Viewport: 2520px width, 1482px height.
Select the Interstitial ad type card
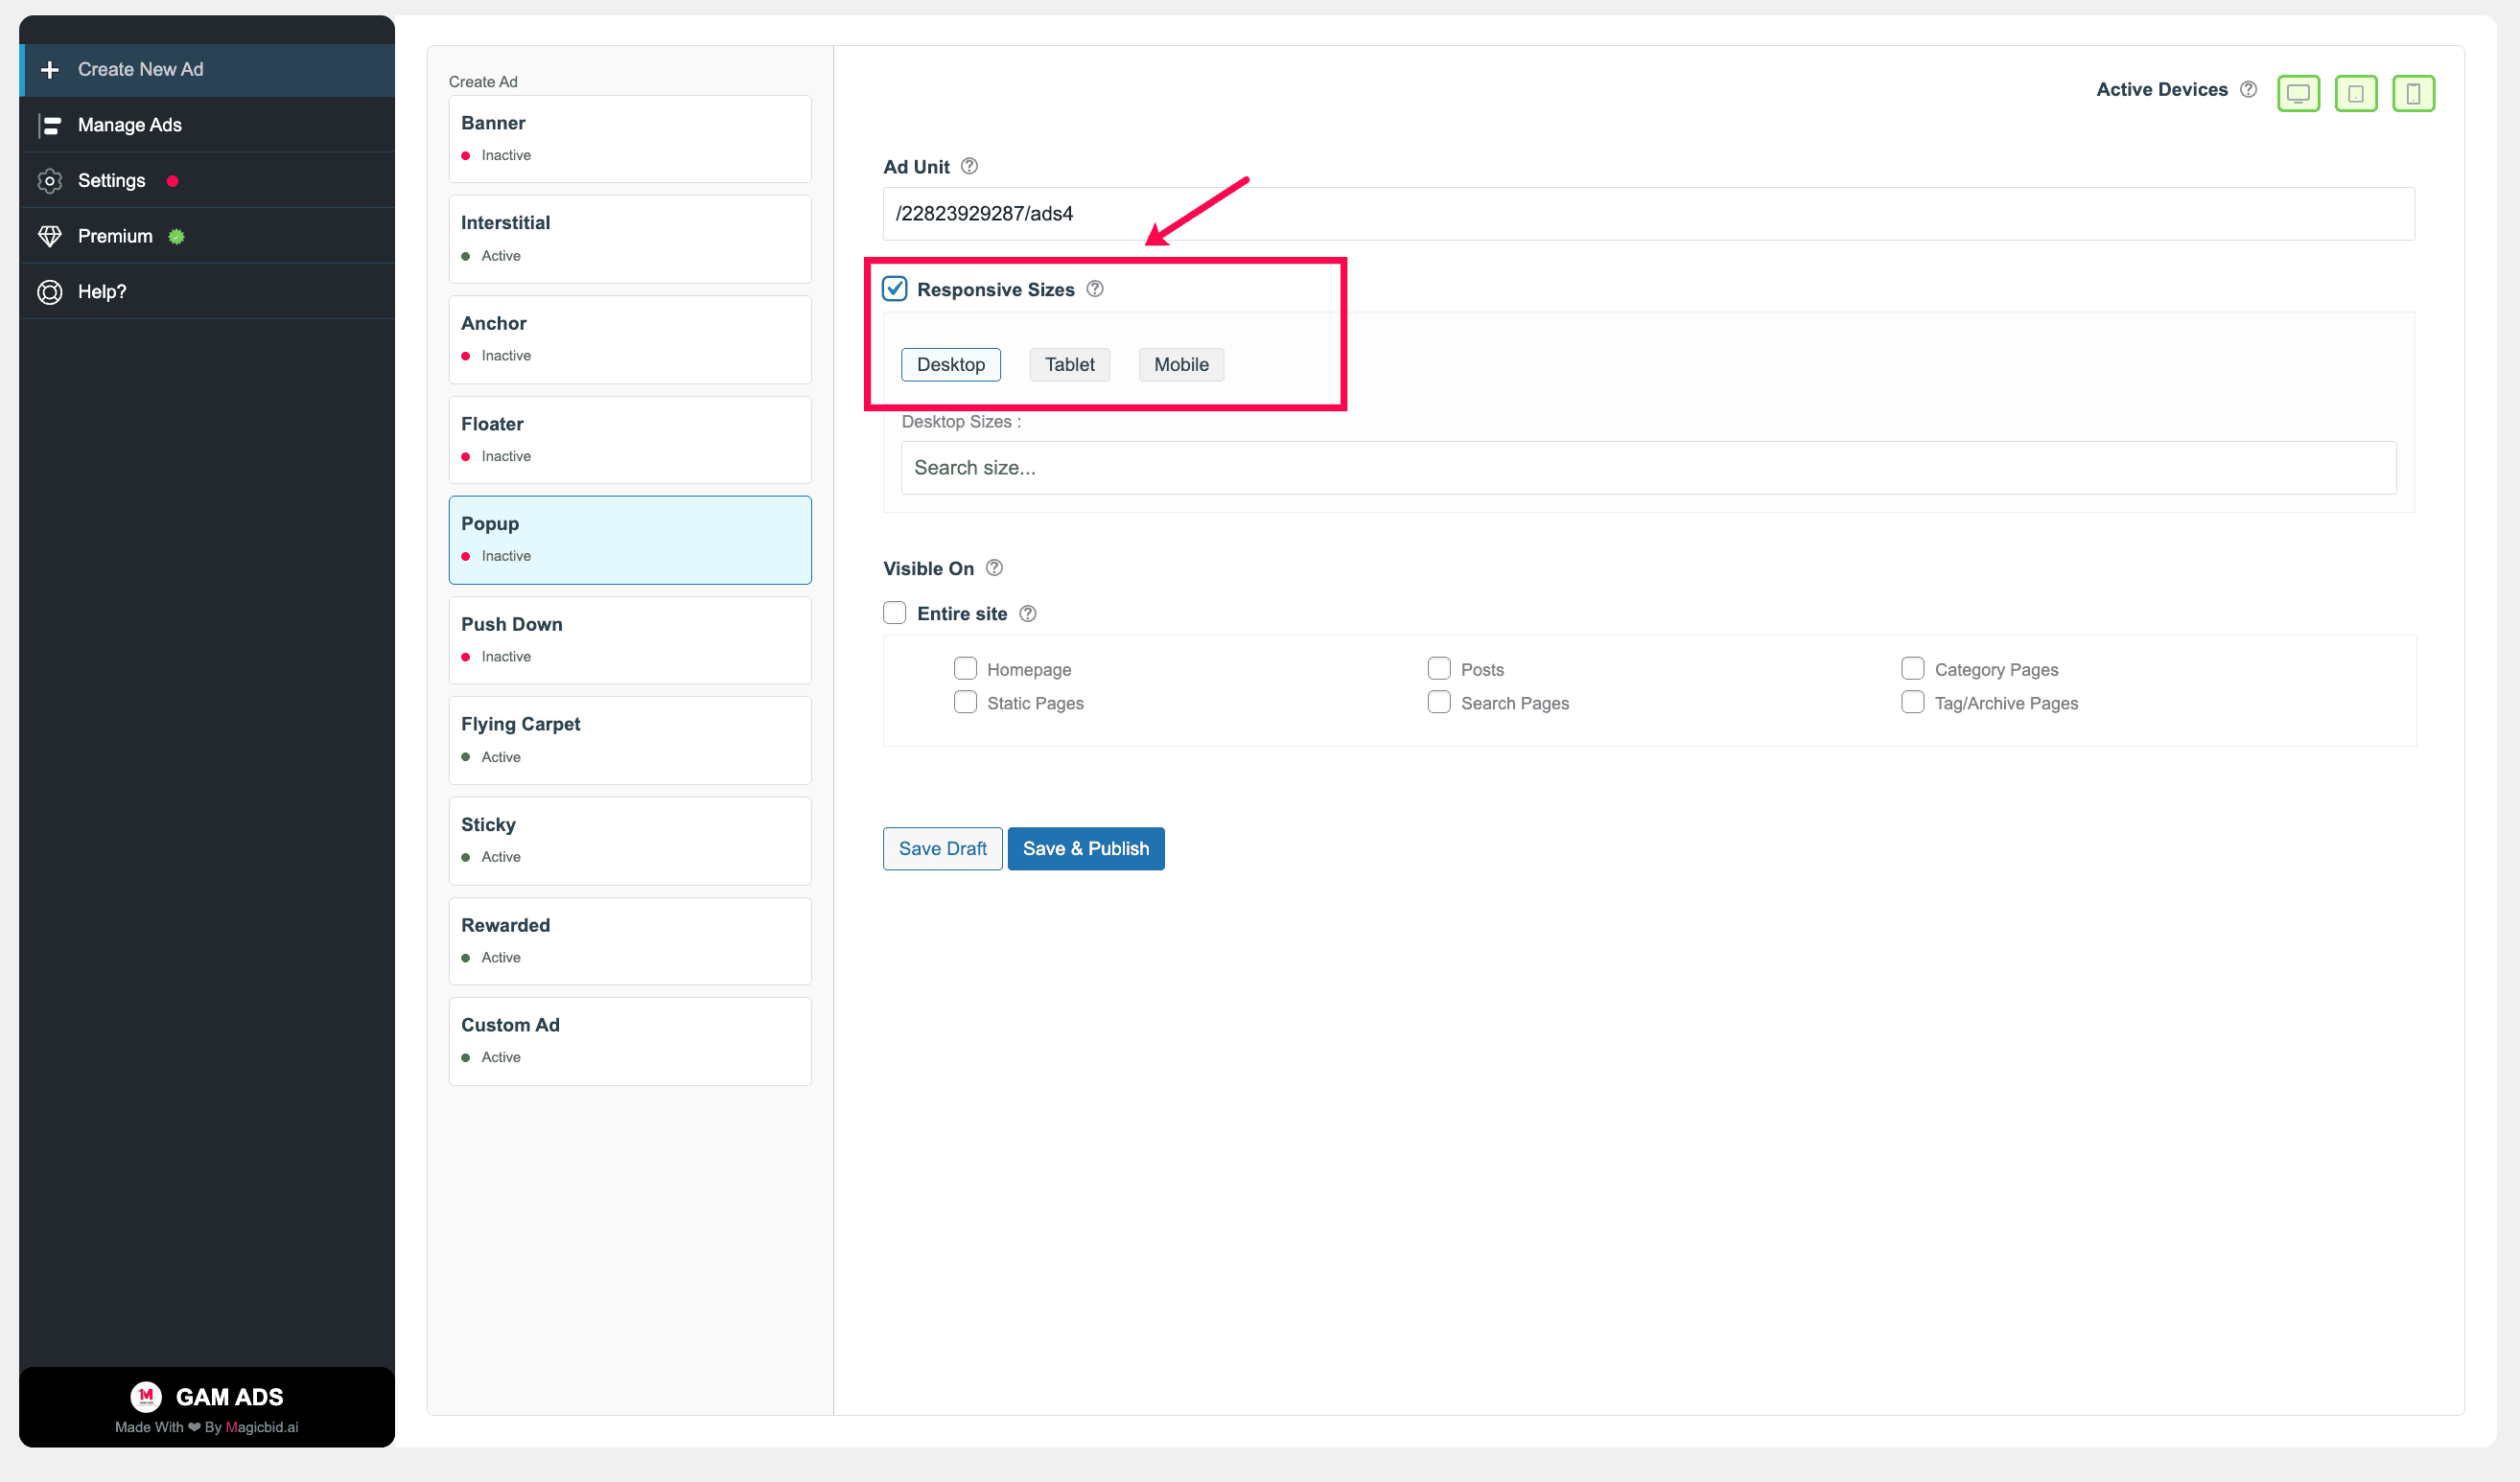coord(630,239)
